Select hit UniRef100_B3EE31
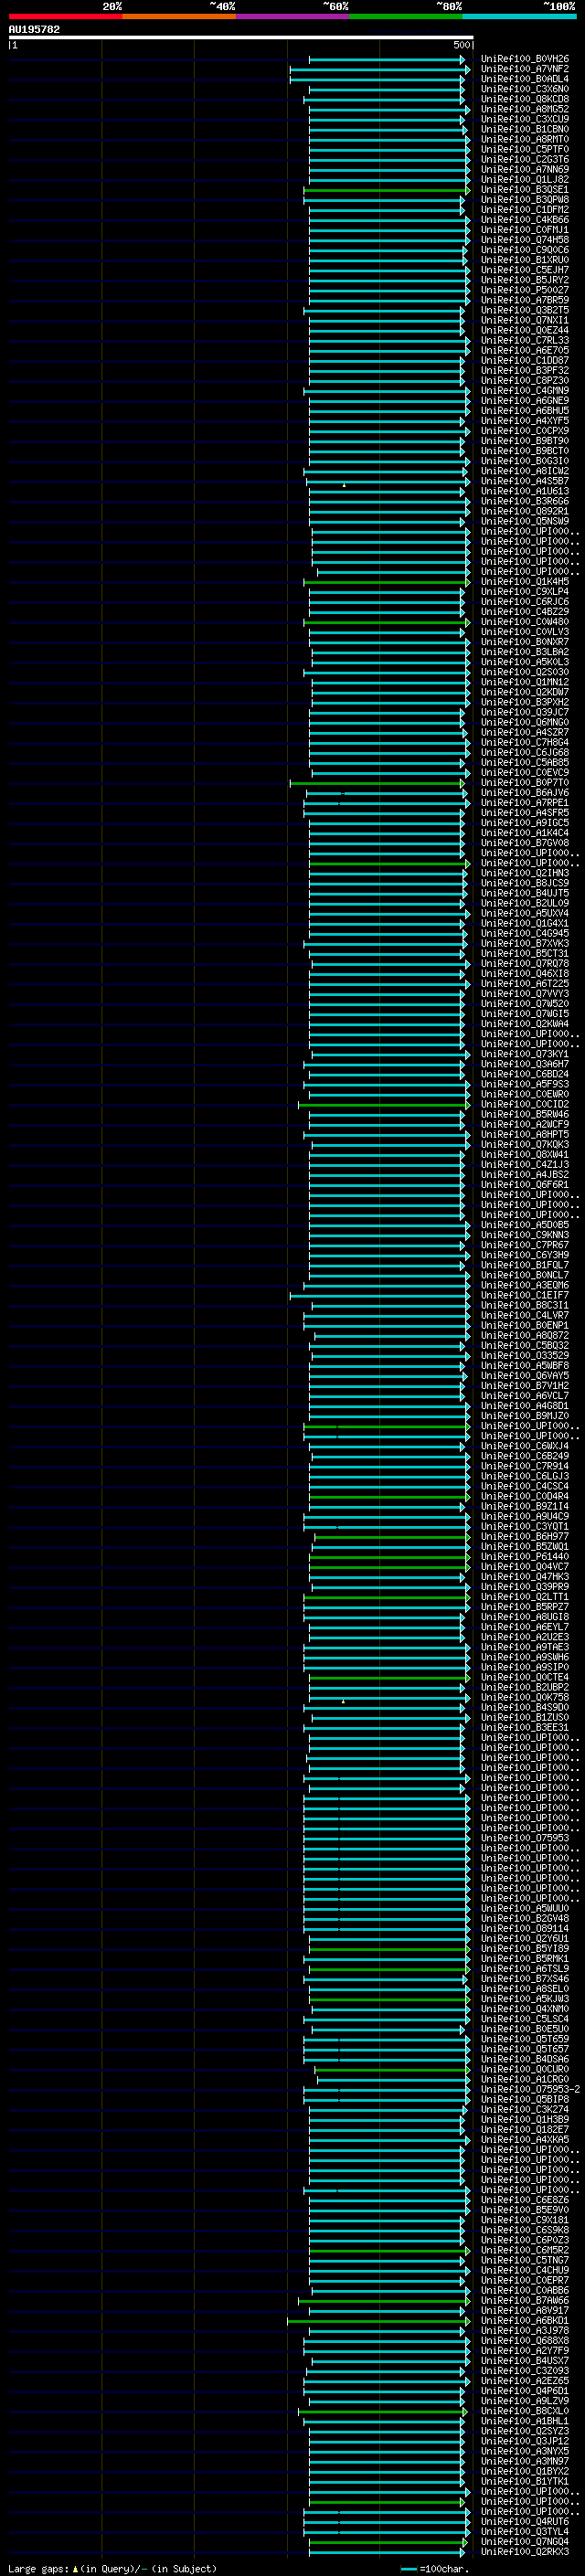585x2576 pixels. 524,1728
